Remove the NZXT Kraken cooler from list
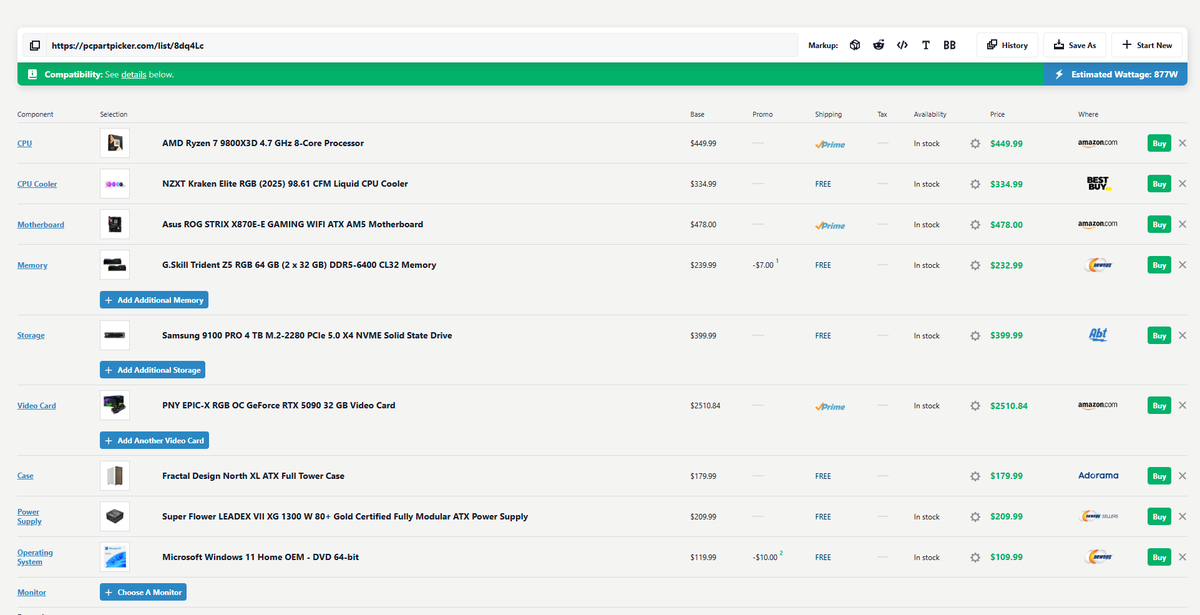1200x615 pixels. 1183,184
